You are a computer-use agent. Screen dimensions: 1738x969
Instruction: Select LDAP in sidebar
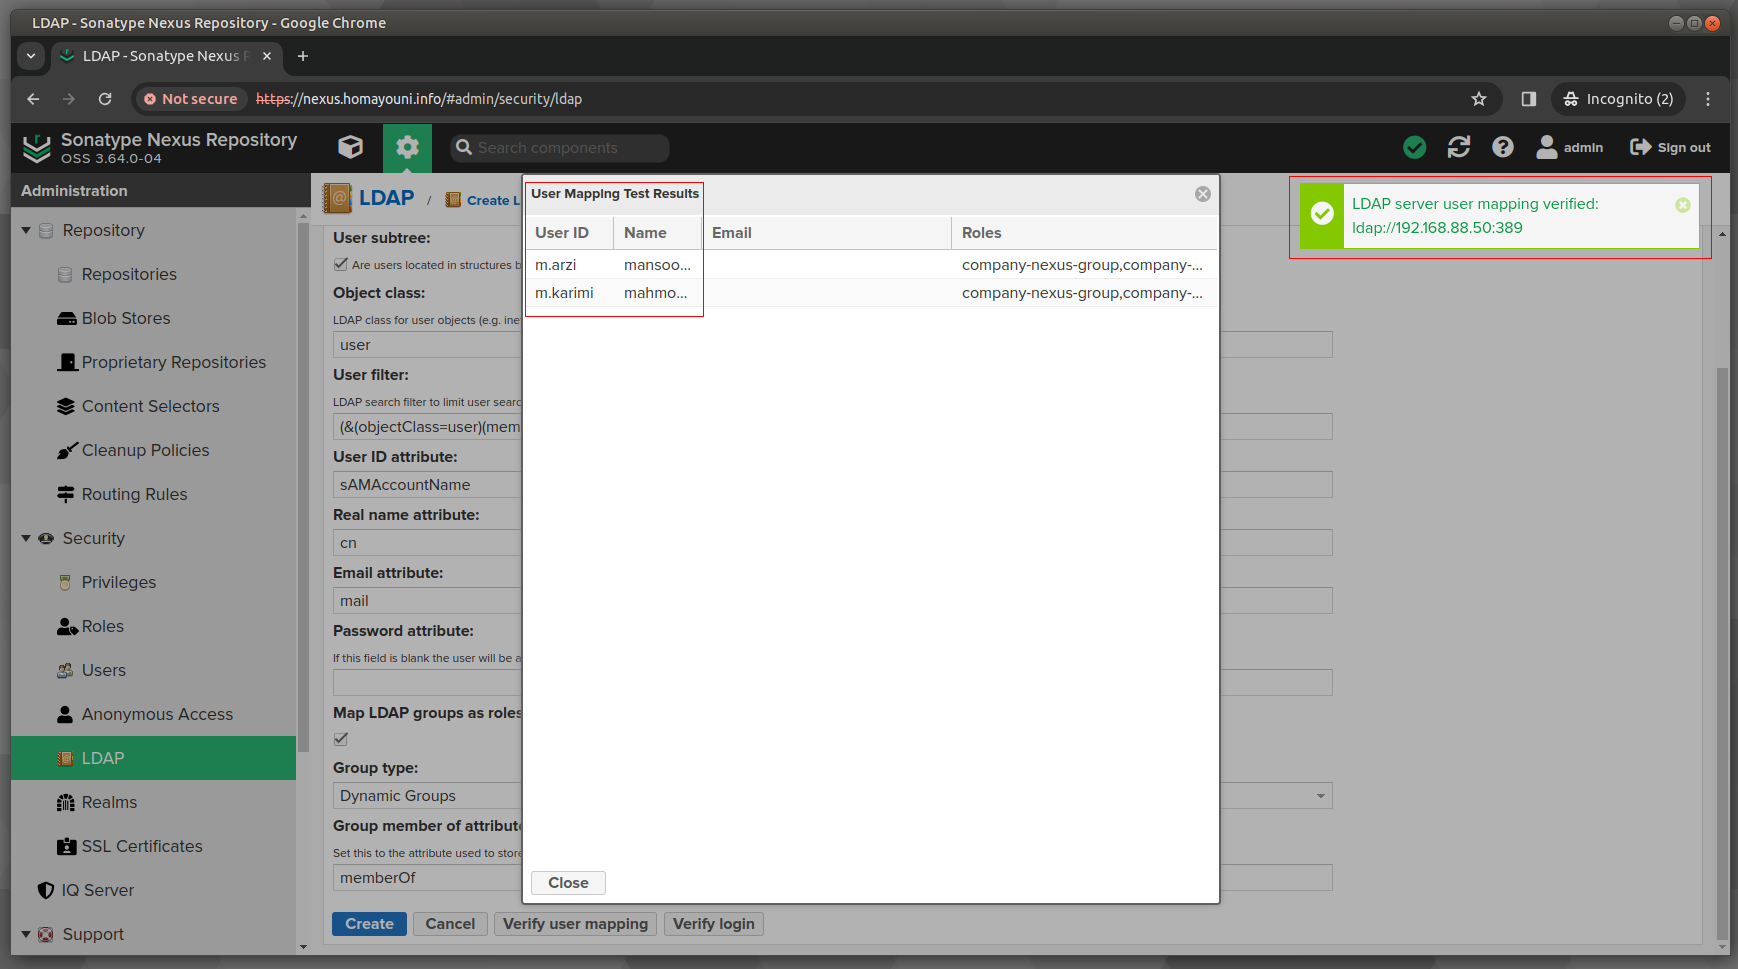(x=153, y=758)
